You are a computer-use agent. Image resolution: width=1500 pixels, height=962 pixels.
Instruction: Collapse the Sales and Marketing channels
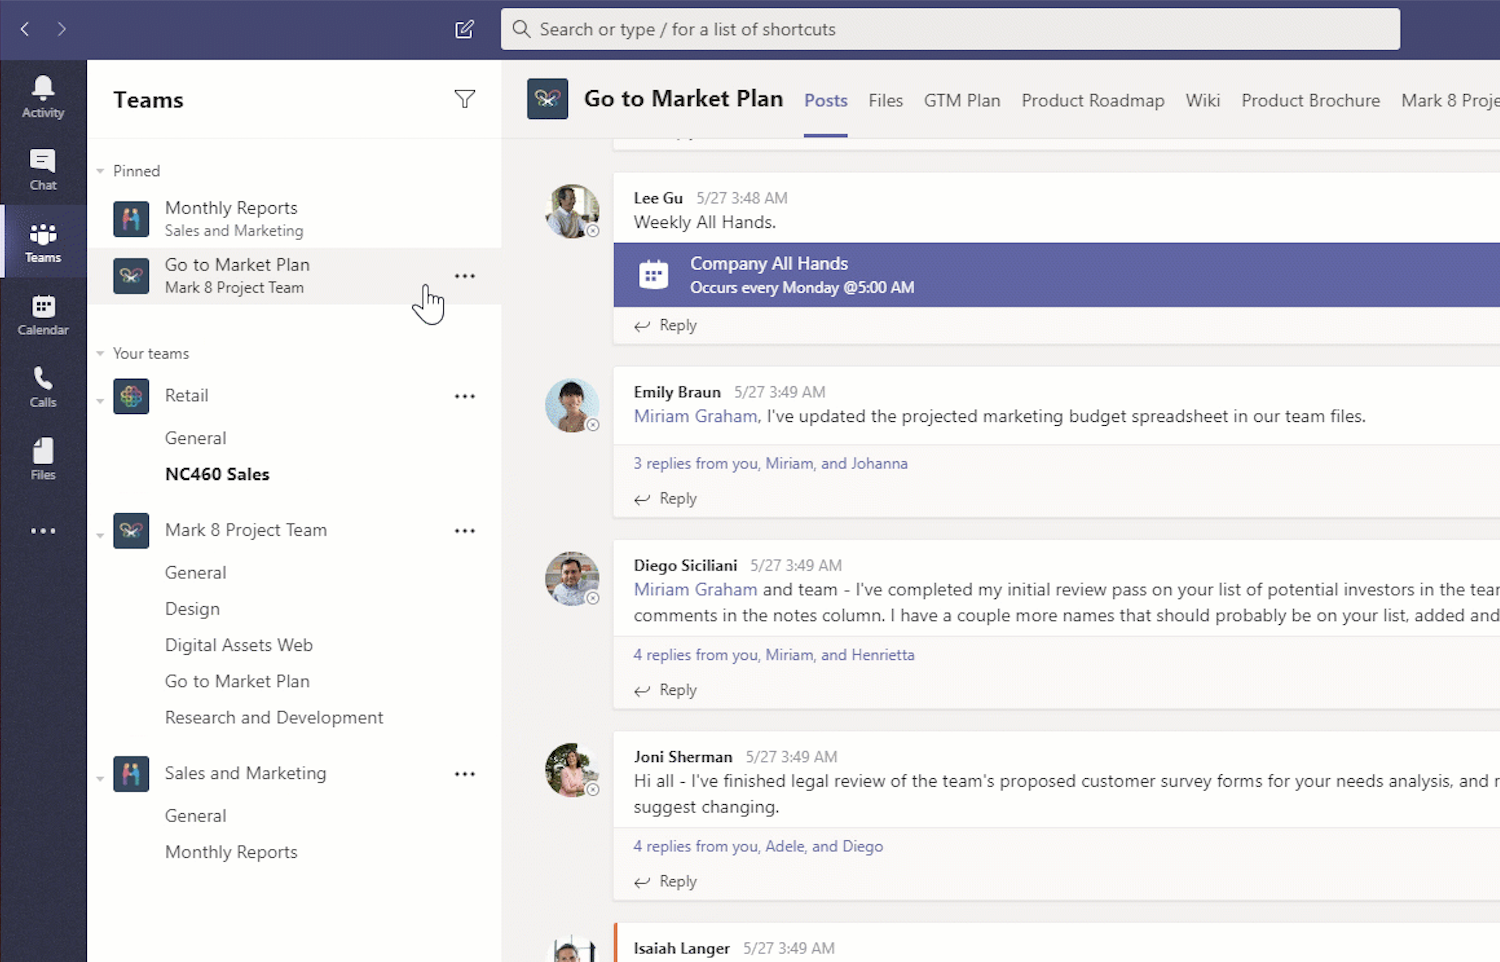[x=100, y=779]
